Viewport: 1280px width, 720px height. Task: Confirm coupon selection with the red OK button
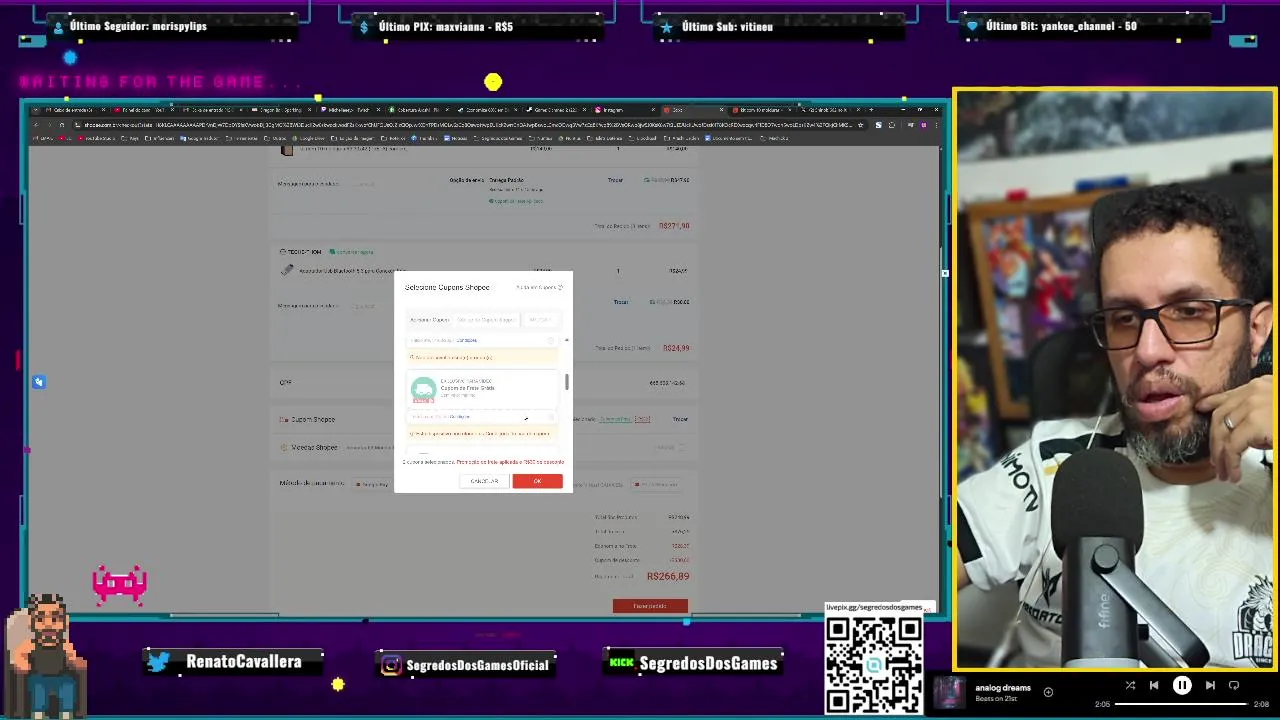(537, 481)
